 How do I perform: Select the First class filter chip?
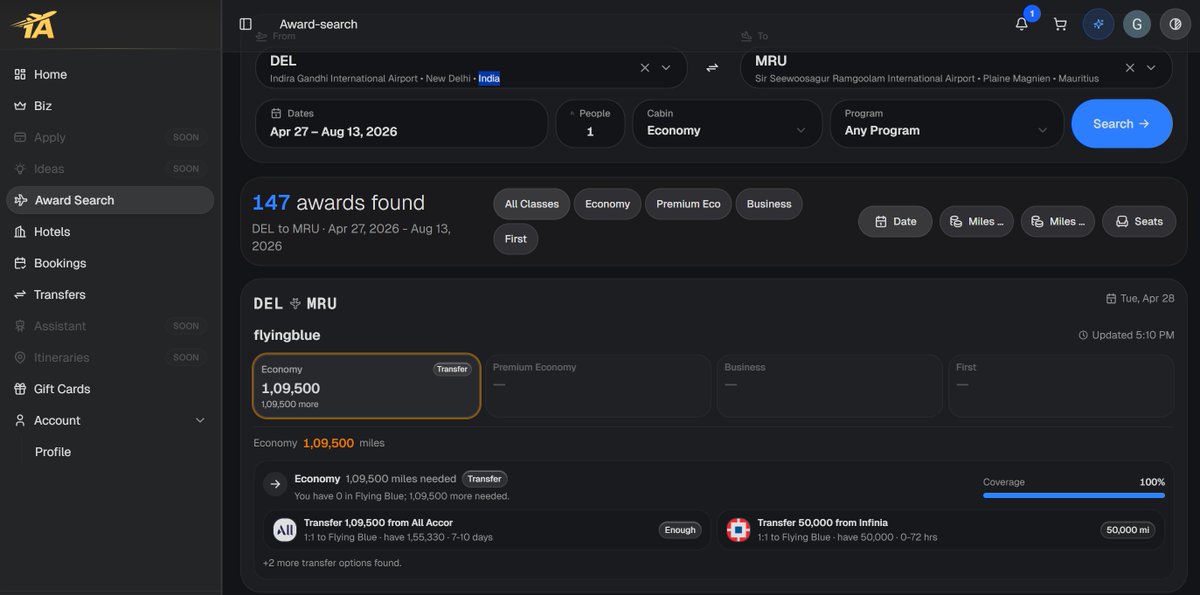[x=516, y=239]
